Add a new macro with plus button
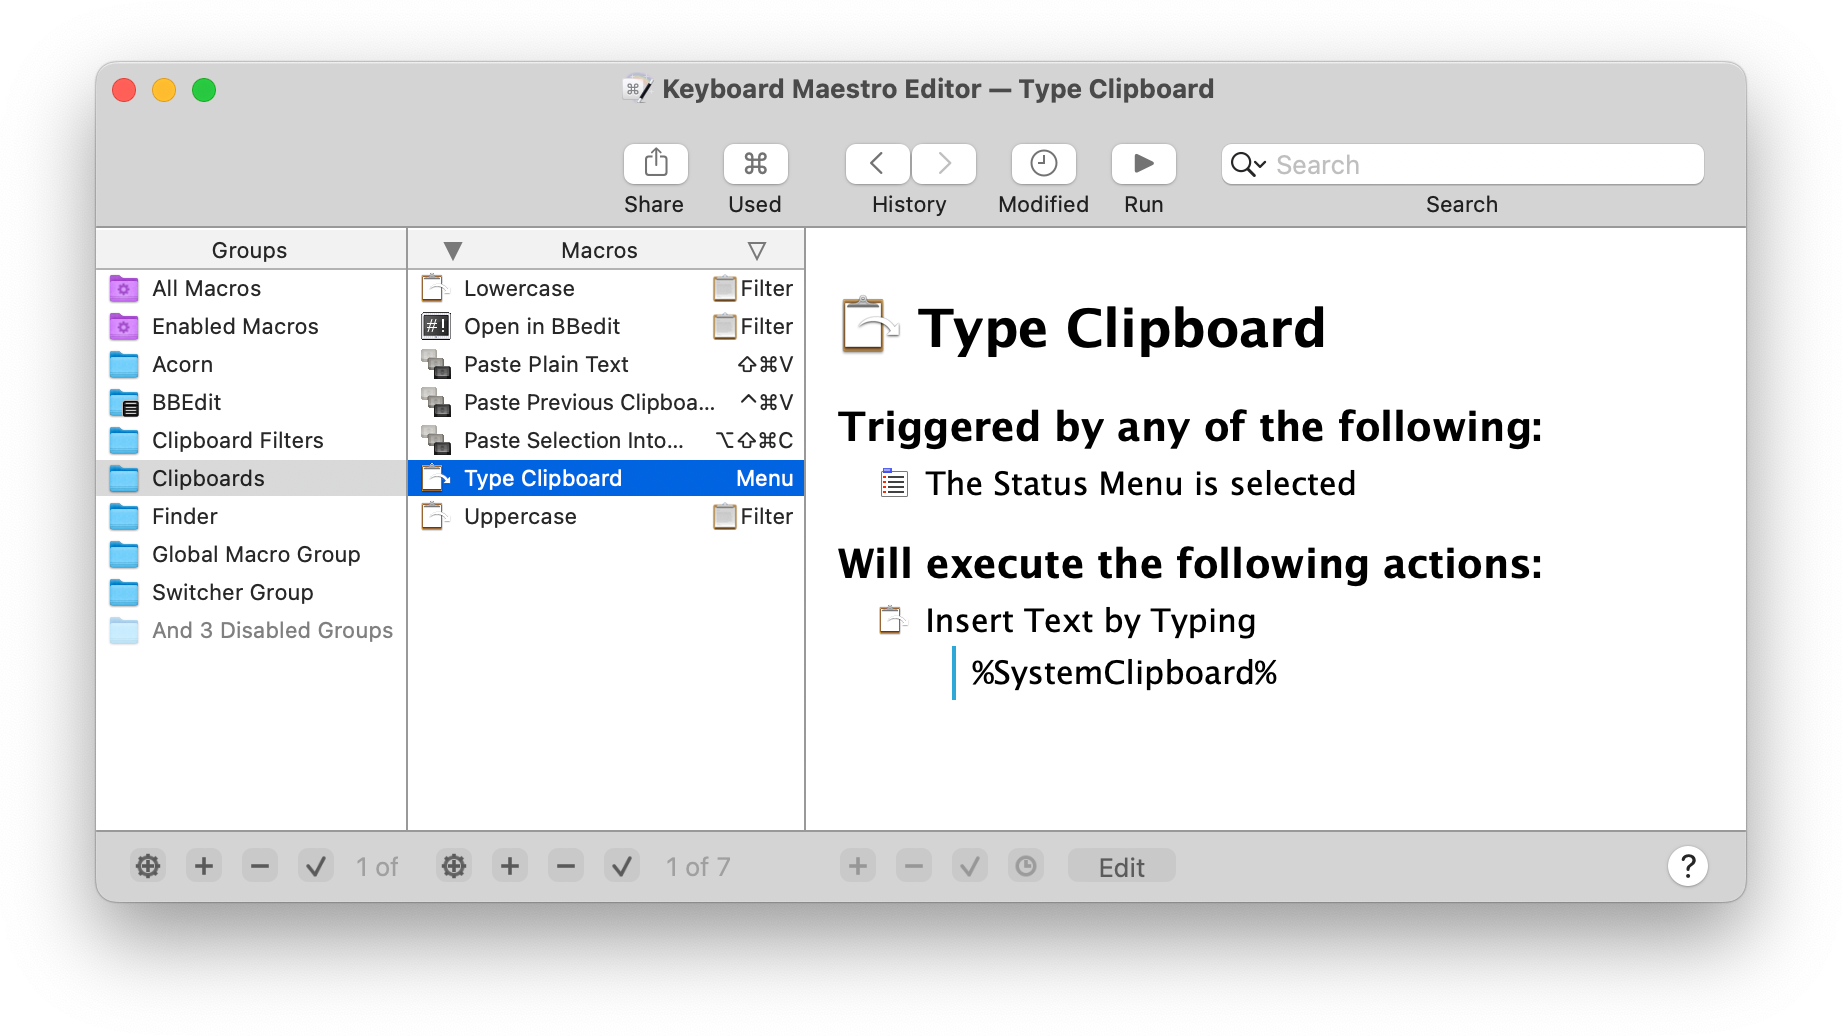This screenshot has height=1036, width=1842. coord(510,866)
